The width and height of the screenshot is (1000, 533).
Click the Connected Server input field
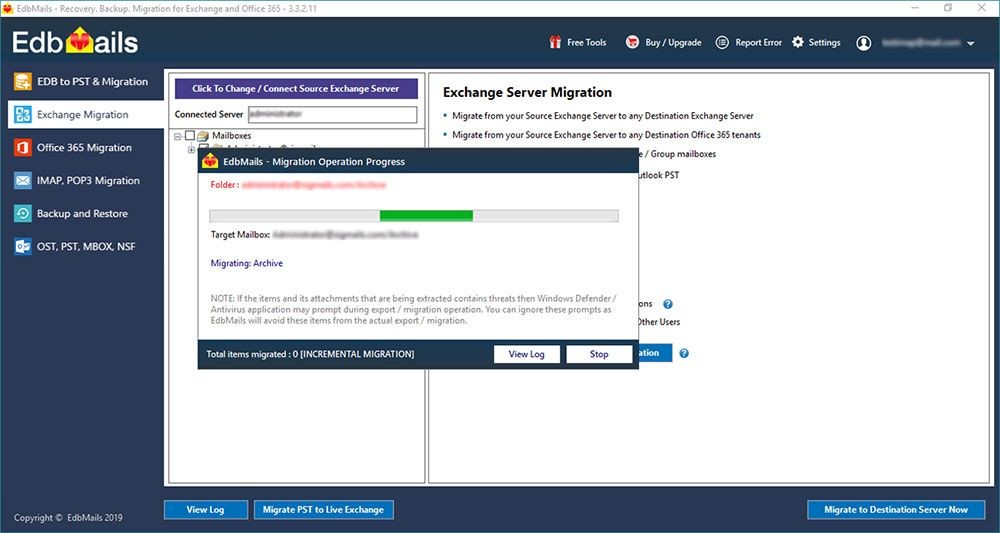[x=332, y=115]
